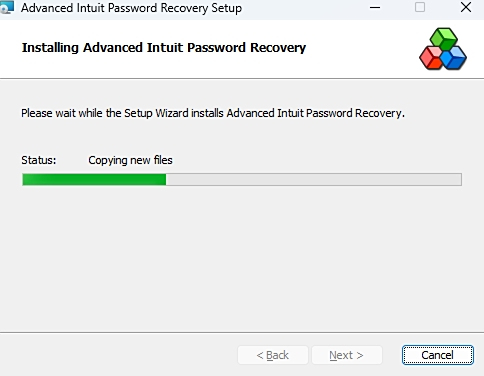Click the green filled part of progress bar
This screenshot has height=376, width=484.
(x=94, y=179)
